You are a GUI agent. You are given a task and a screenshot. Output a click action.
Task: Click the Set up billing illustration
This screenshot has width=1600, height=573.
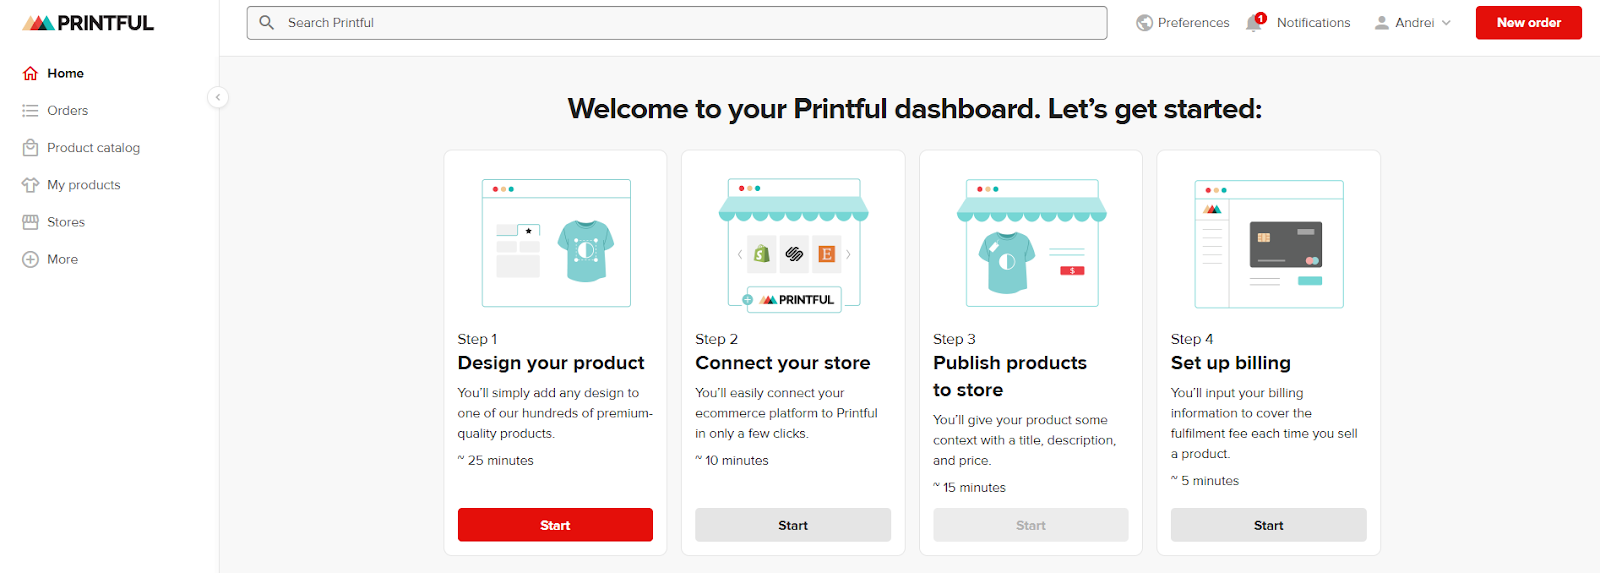(1269, 244)
